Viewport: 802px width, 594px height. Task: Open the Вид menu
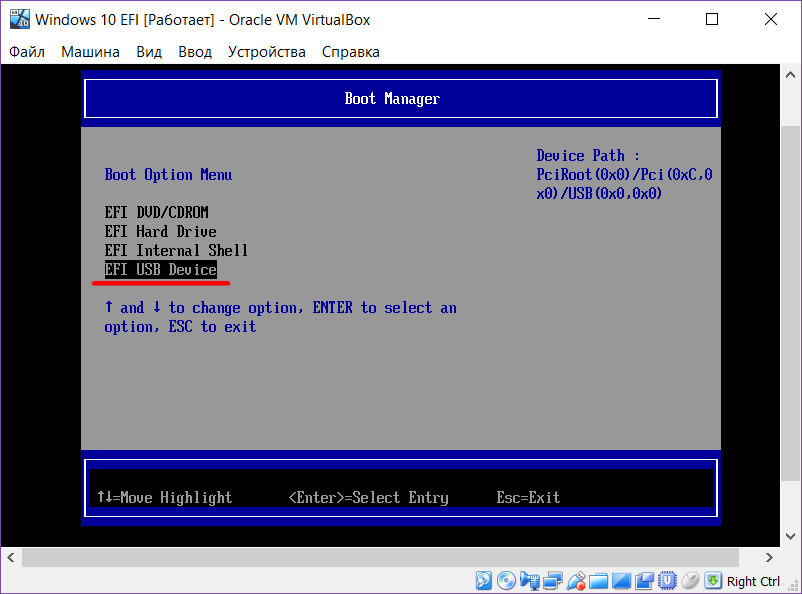(149, 52)
